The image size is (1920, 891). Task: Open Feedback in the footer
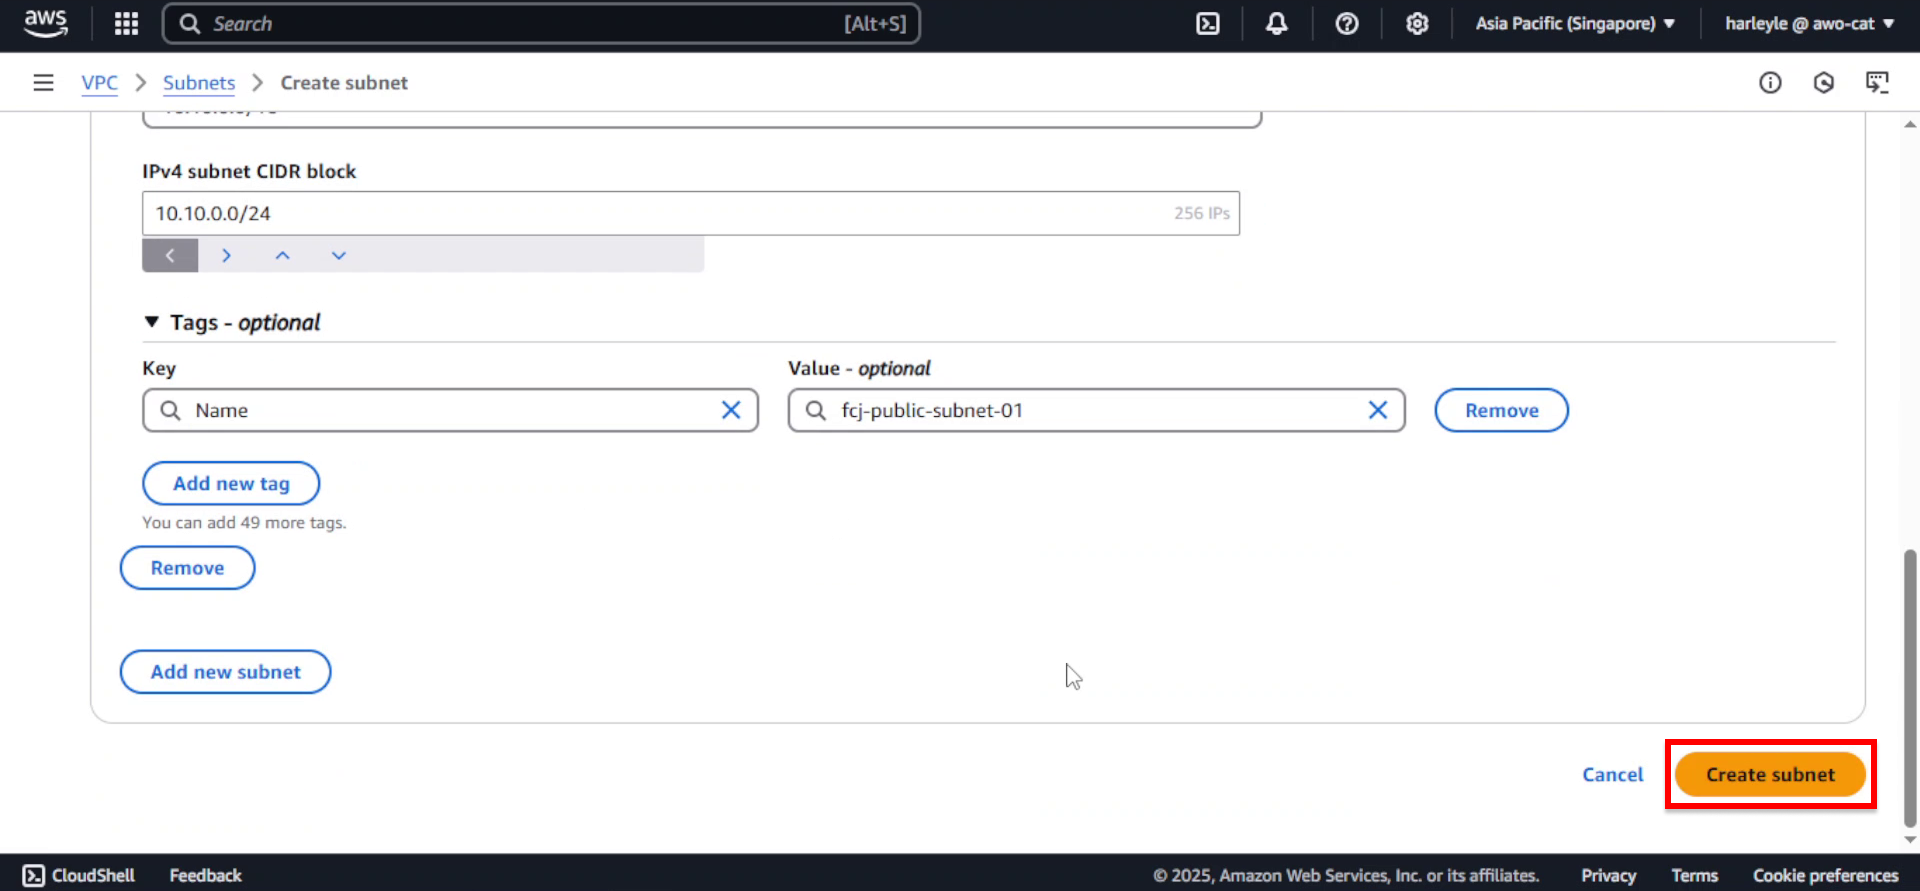click(205, 875)
